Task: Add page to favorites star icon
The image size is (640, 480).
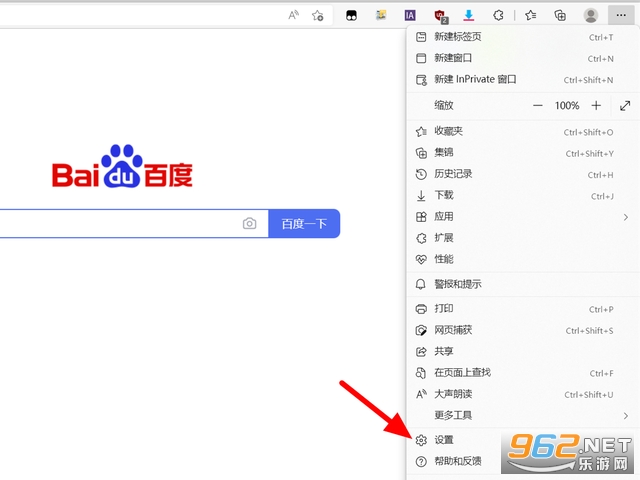Action: click(x=318, y=16)
